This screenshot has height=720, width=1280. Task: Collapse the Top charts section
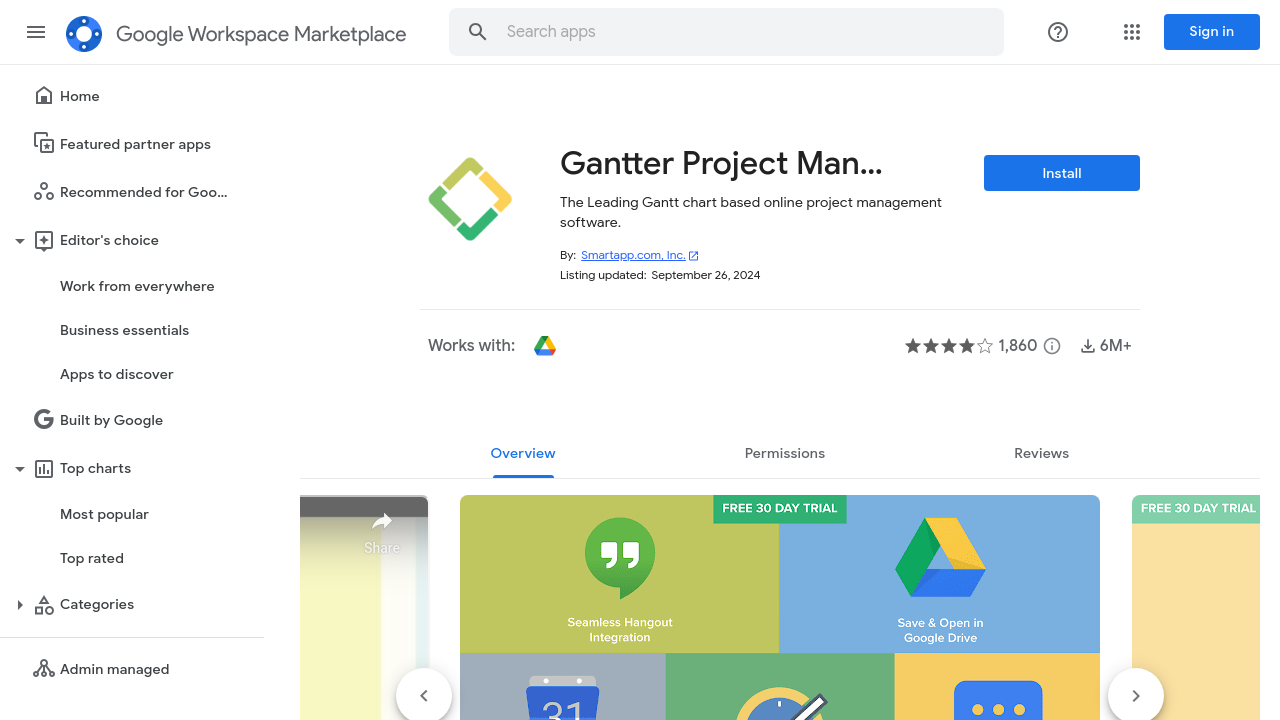[20, 468]
